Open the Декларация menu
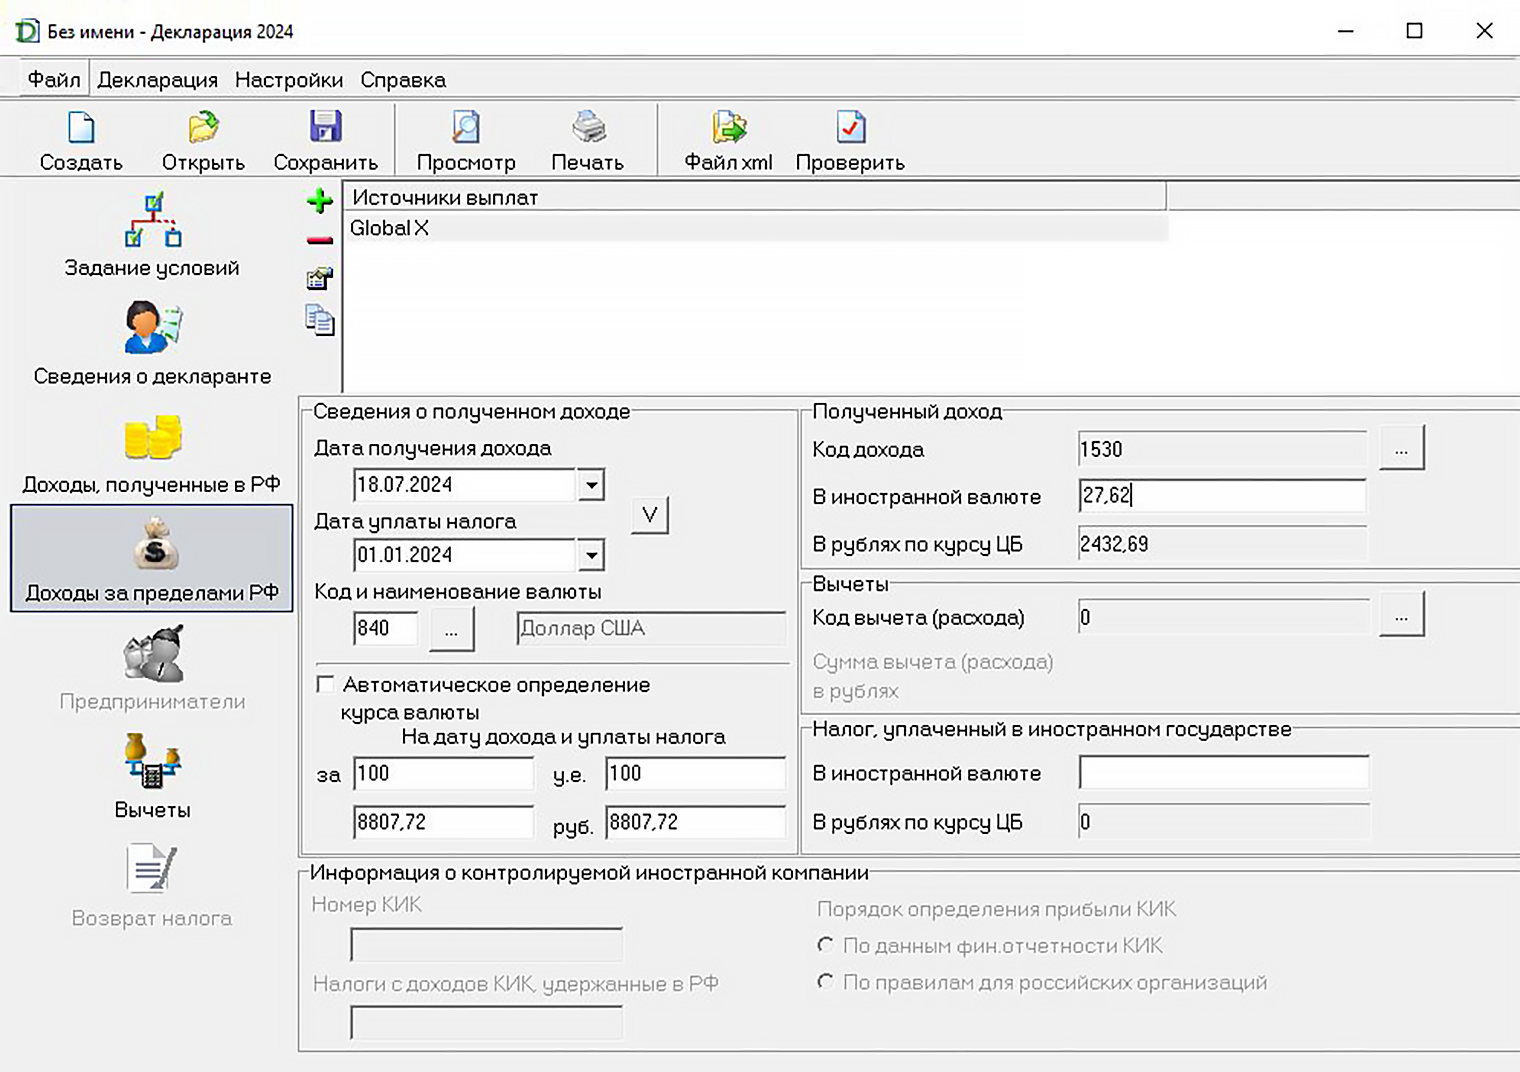Screen dimensions: 1520x1072 coord(157,80)
